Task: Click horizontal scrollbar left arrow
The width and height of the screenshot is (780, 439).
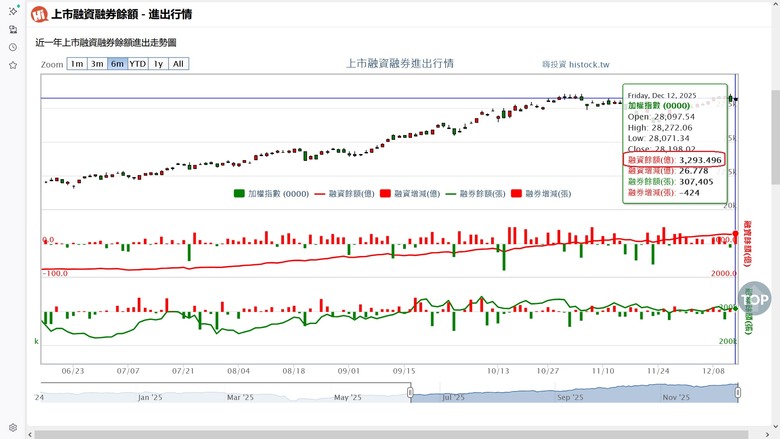Action: tap(30, 435)
